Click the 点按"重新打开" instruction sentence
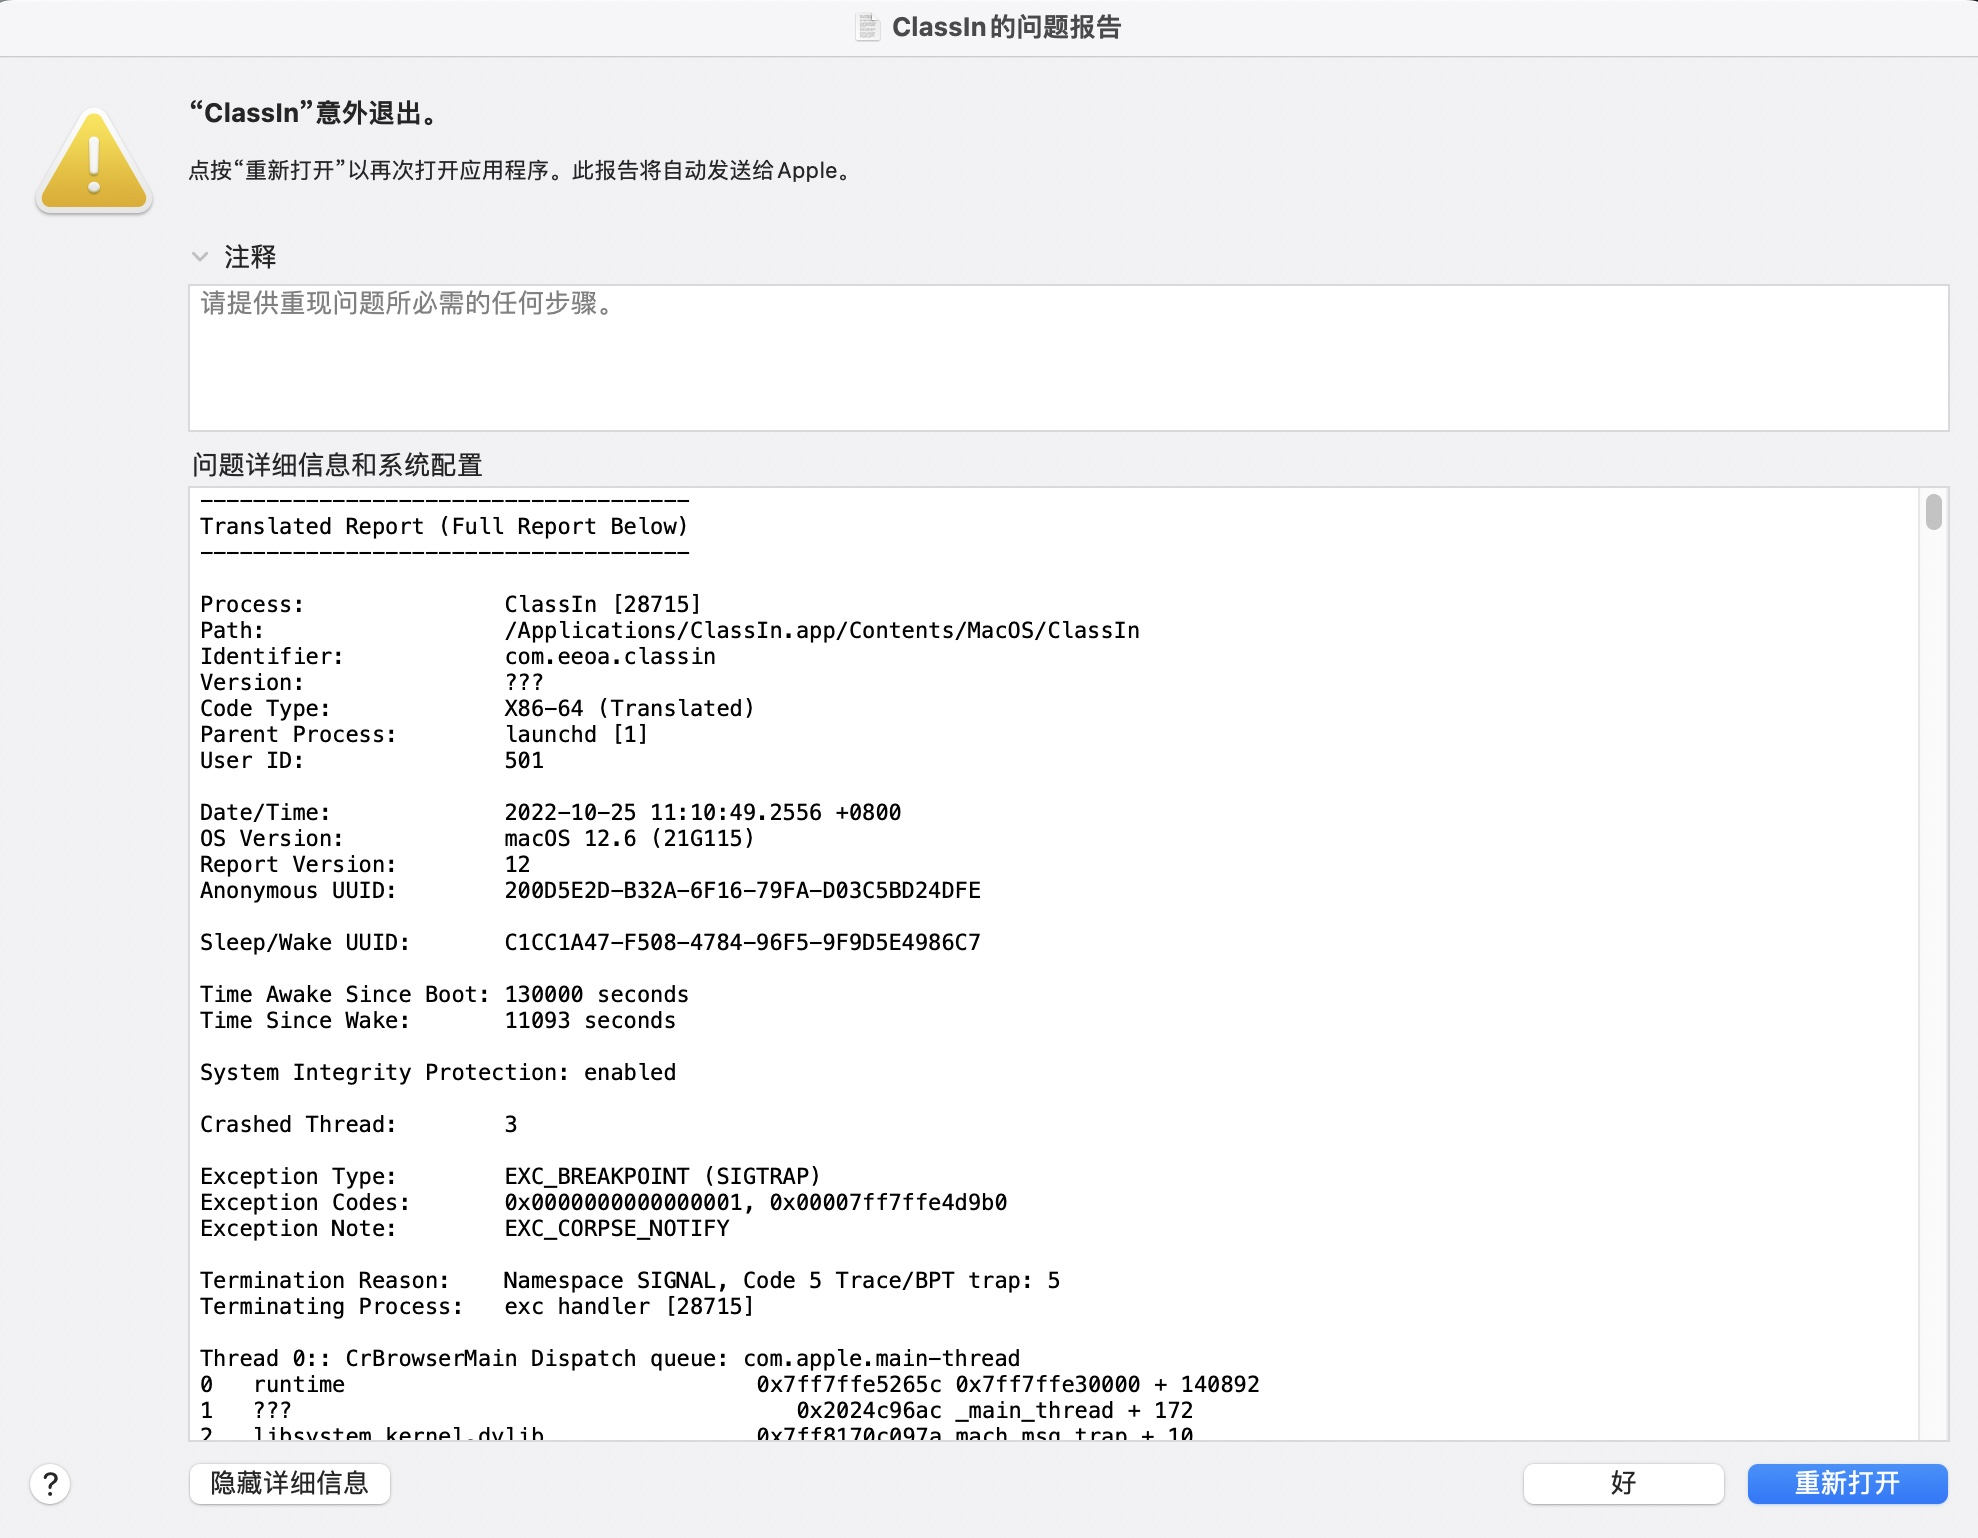1978x1538 pixels. pyautogui.click(x=520, y=170)
